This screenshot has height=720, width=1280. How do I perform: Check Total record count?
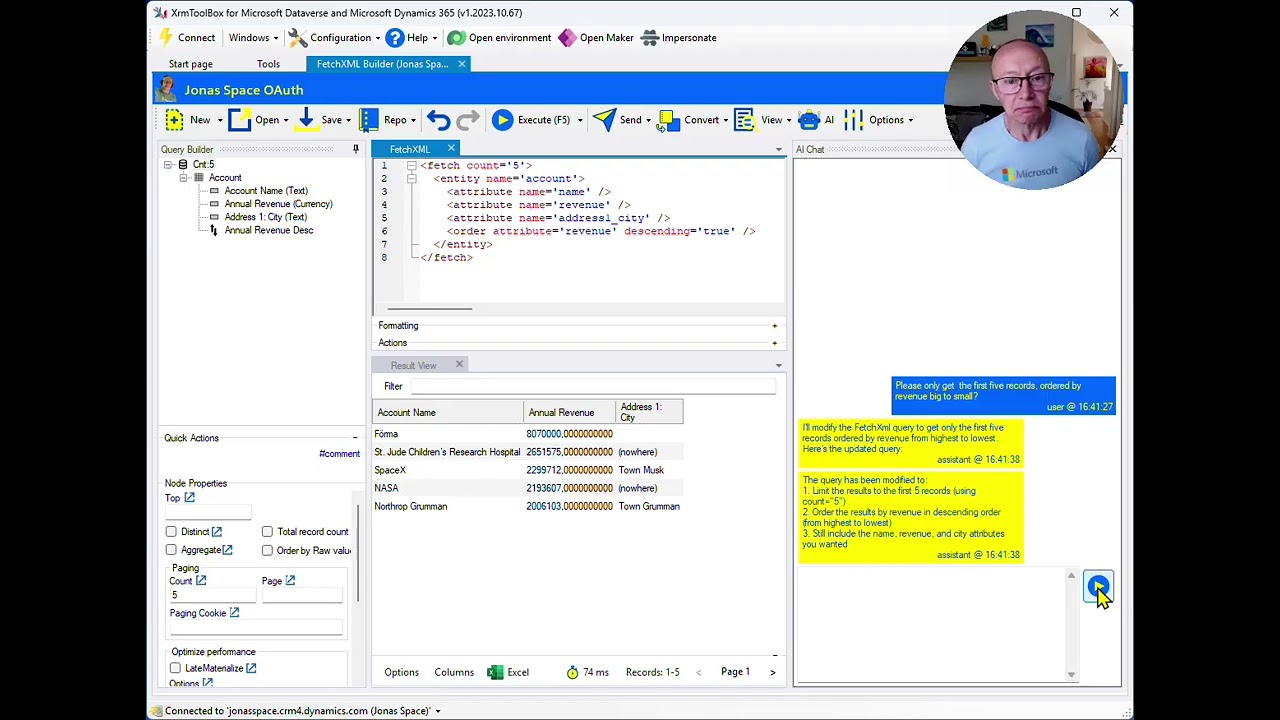pos(267,532)
